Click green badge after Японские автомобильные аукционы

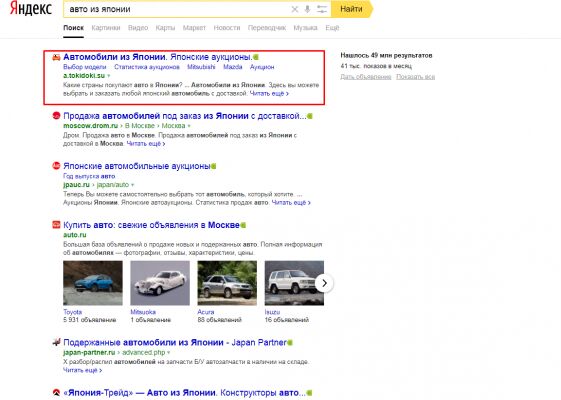click(214, 166)
